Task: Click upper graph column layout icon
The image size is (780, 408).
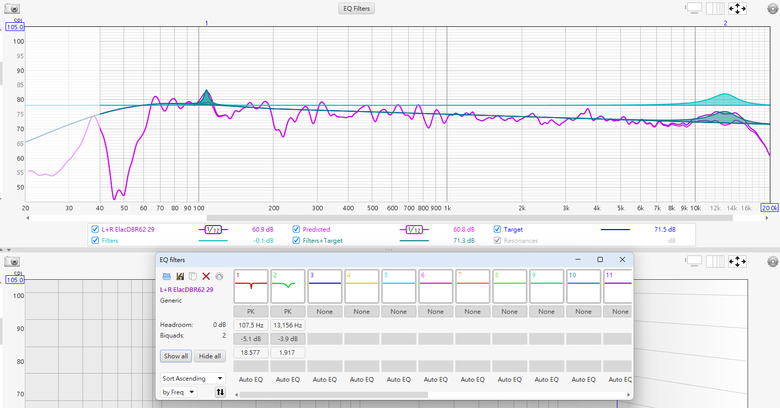Action: pyautogui.click(x=715, y=8)
